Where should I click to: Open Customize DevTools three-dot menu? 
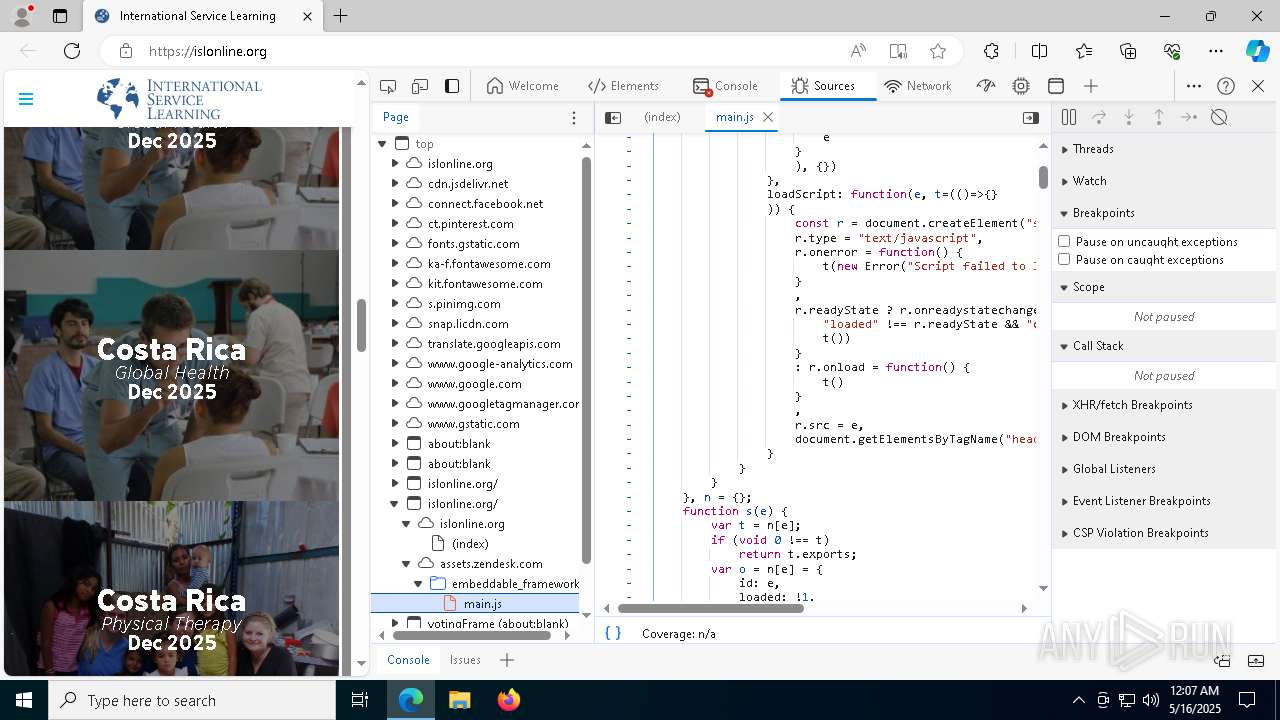click(x=1194, y=86)
